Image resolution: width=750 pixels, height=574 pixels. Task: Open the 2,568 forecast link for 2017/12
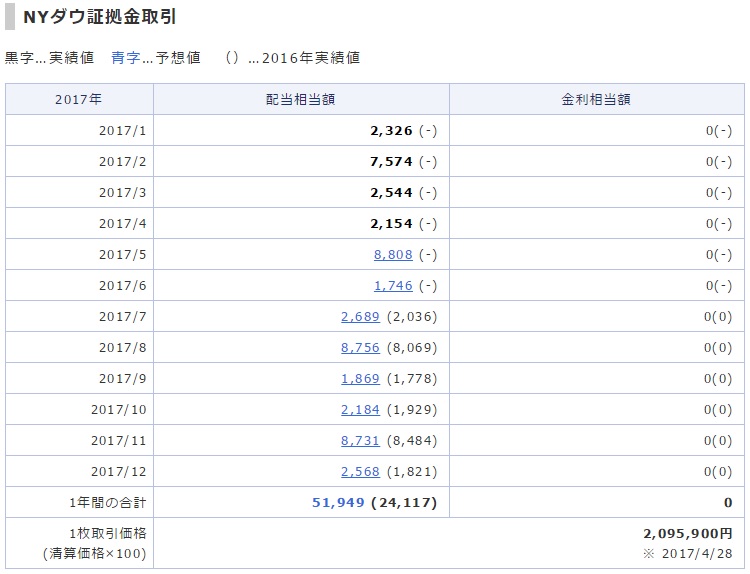(x=360, y=472)
